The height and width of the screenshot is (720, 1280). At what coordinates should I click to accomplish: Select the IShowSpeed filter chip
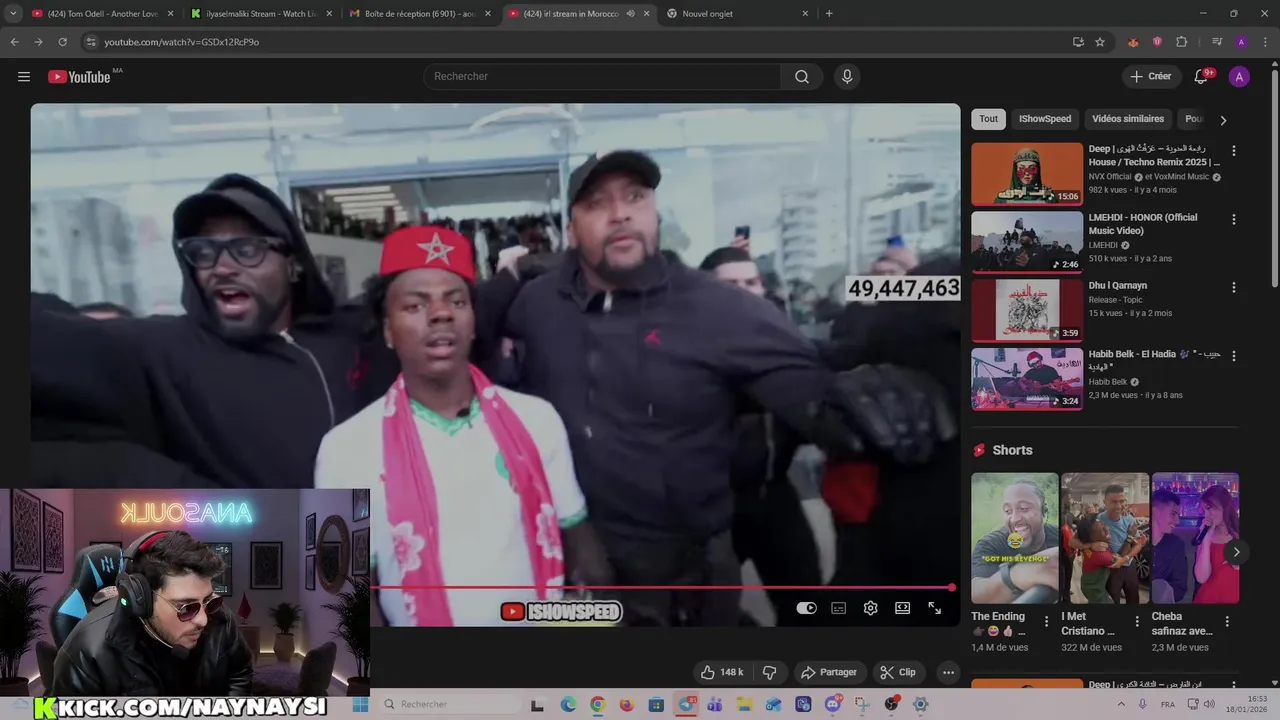(1044, 119)
